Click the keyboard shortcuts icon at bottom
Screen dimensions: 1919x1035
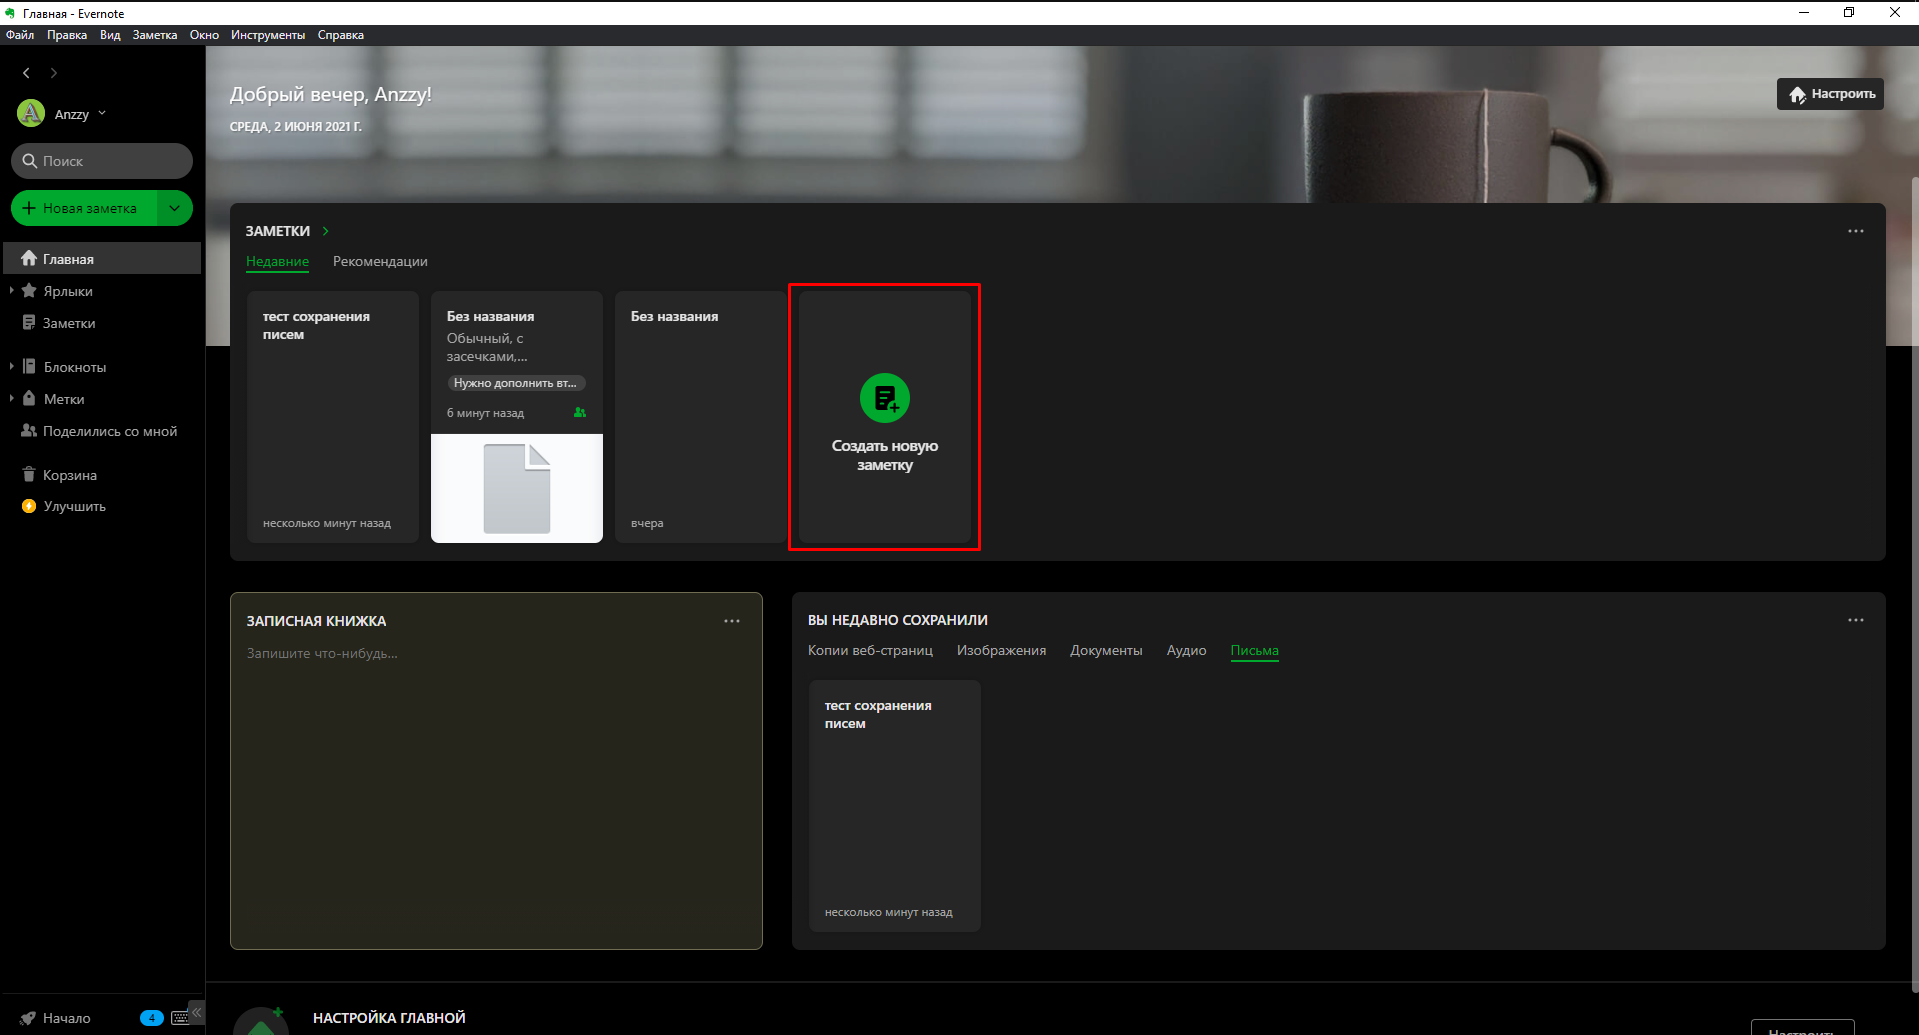(x=180, y=1018)
